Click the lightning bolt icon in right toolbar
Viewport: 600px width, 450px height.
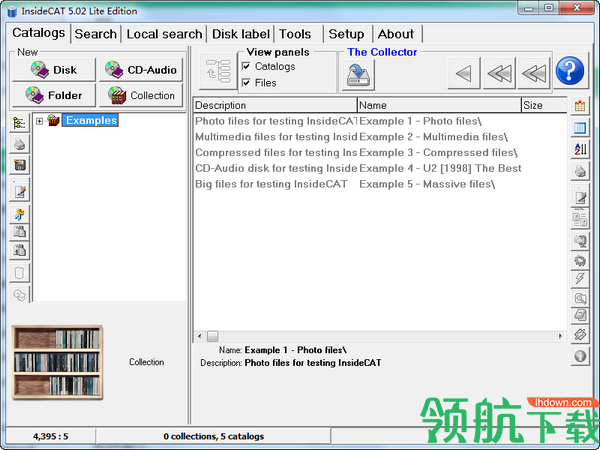coord(580,279)
